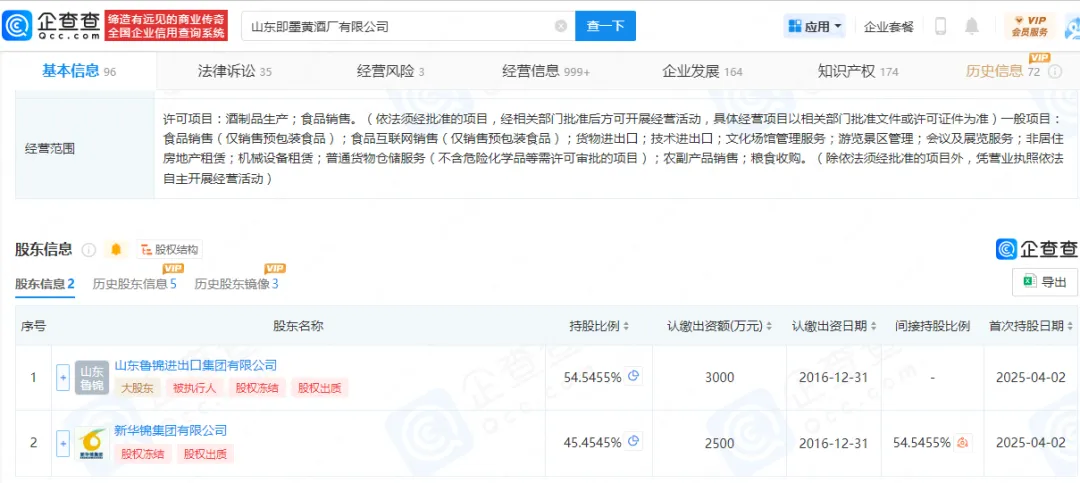The width and height of the screenshot is (1080, 483).
Task: Select the 历史股东镜像 3 sub-tab
Action: point(236,284)
